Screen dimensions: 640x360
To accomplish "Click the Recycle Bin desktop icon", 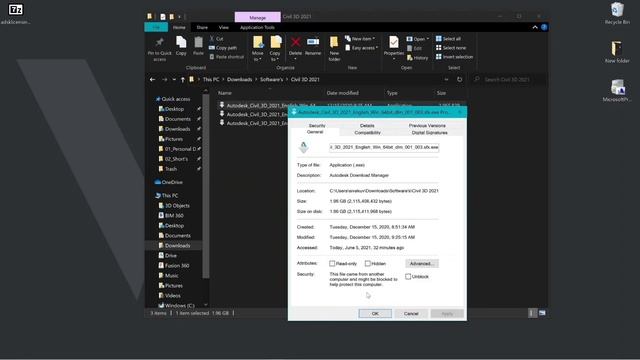I will [617, 13].
